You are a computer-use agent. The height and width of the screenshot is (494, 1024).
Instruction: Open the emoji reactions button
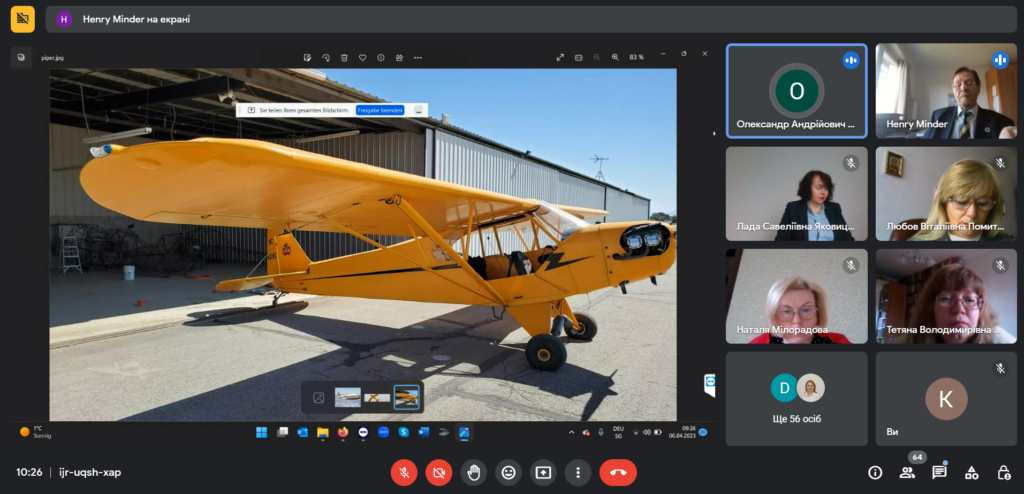coord(508,472)
